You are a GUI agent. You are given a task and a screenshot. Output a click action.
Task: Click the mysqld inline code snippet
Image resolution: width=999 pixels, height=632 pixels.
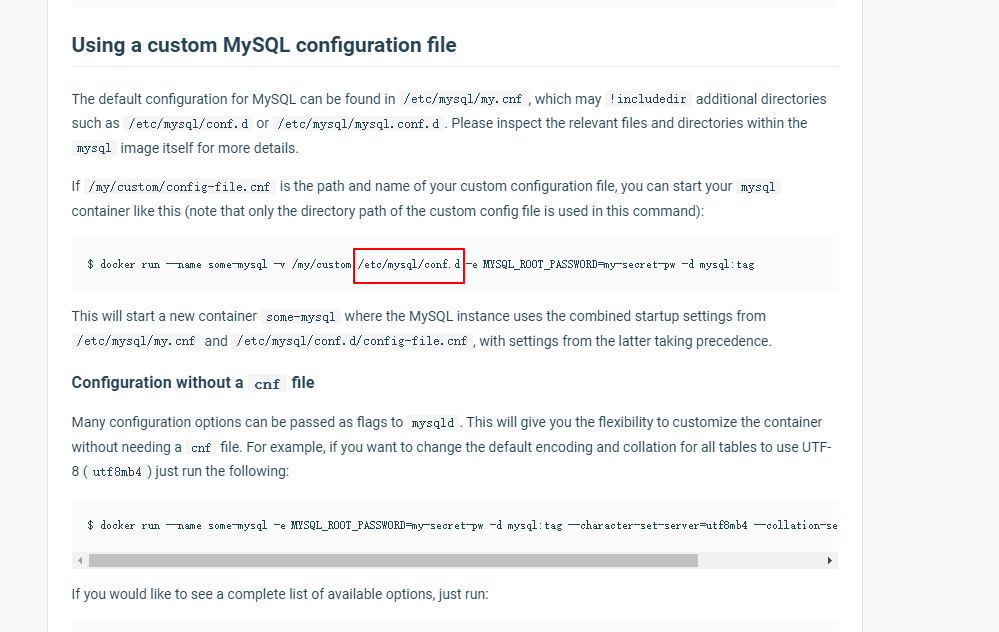click(432, 423)
